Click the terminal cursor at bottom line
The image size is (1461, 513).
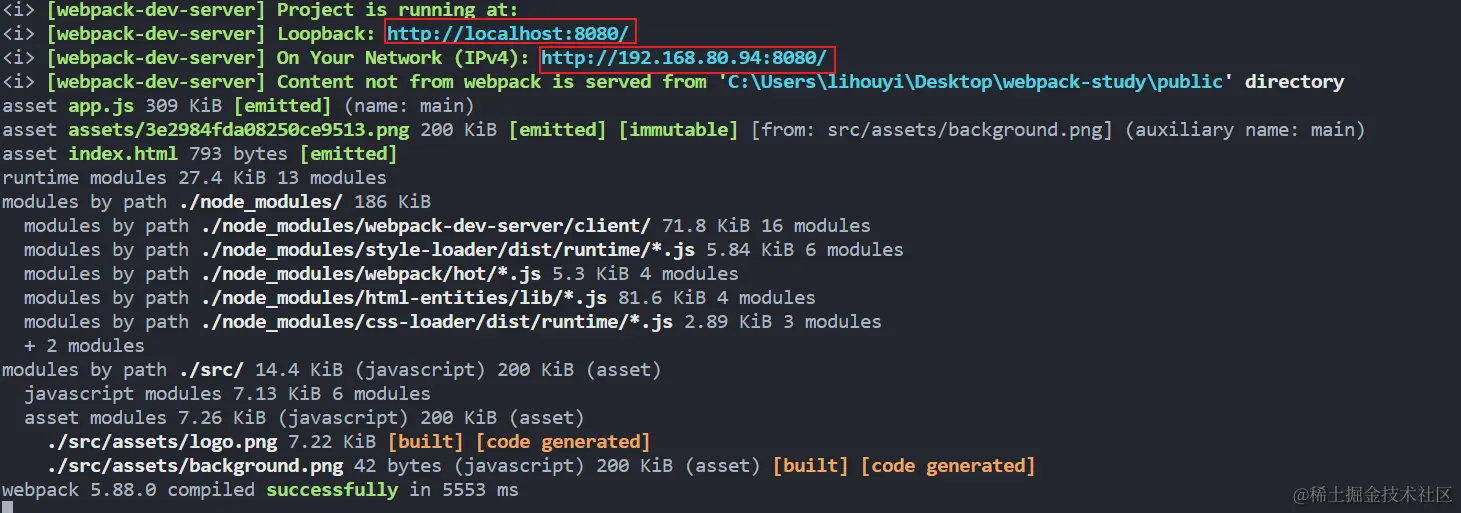click(x=7, y=507)
